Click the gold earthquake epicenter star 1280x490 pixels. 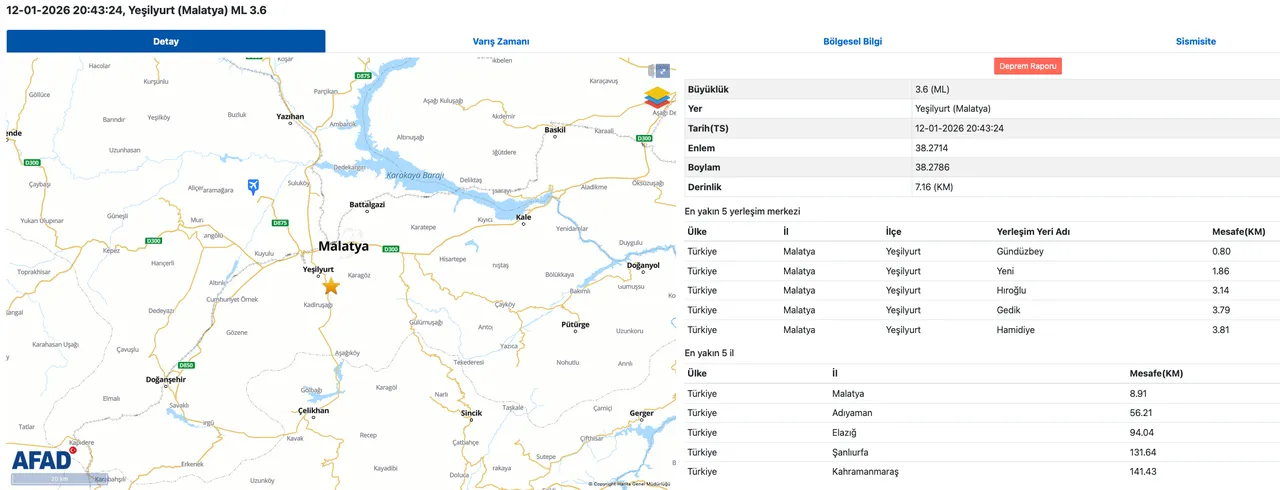(x=331, y=286)
